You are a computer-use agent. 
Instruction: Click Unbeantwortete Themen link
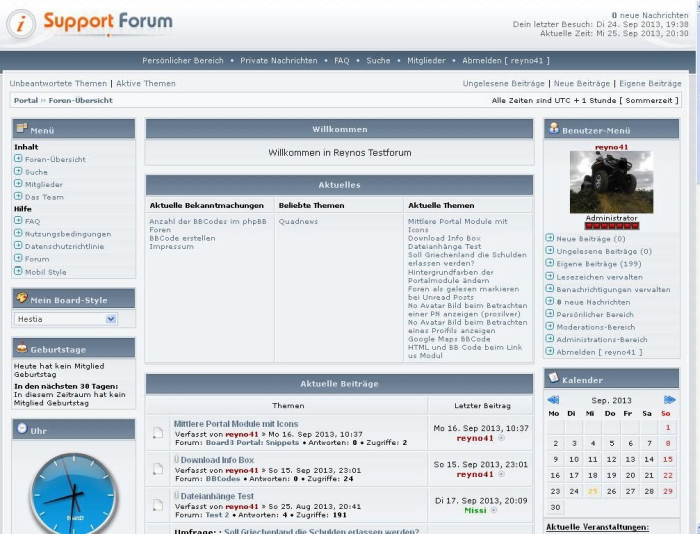pos(58,84)
